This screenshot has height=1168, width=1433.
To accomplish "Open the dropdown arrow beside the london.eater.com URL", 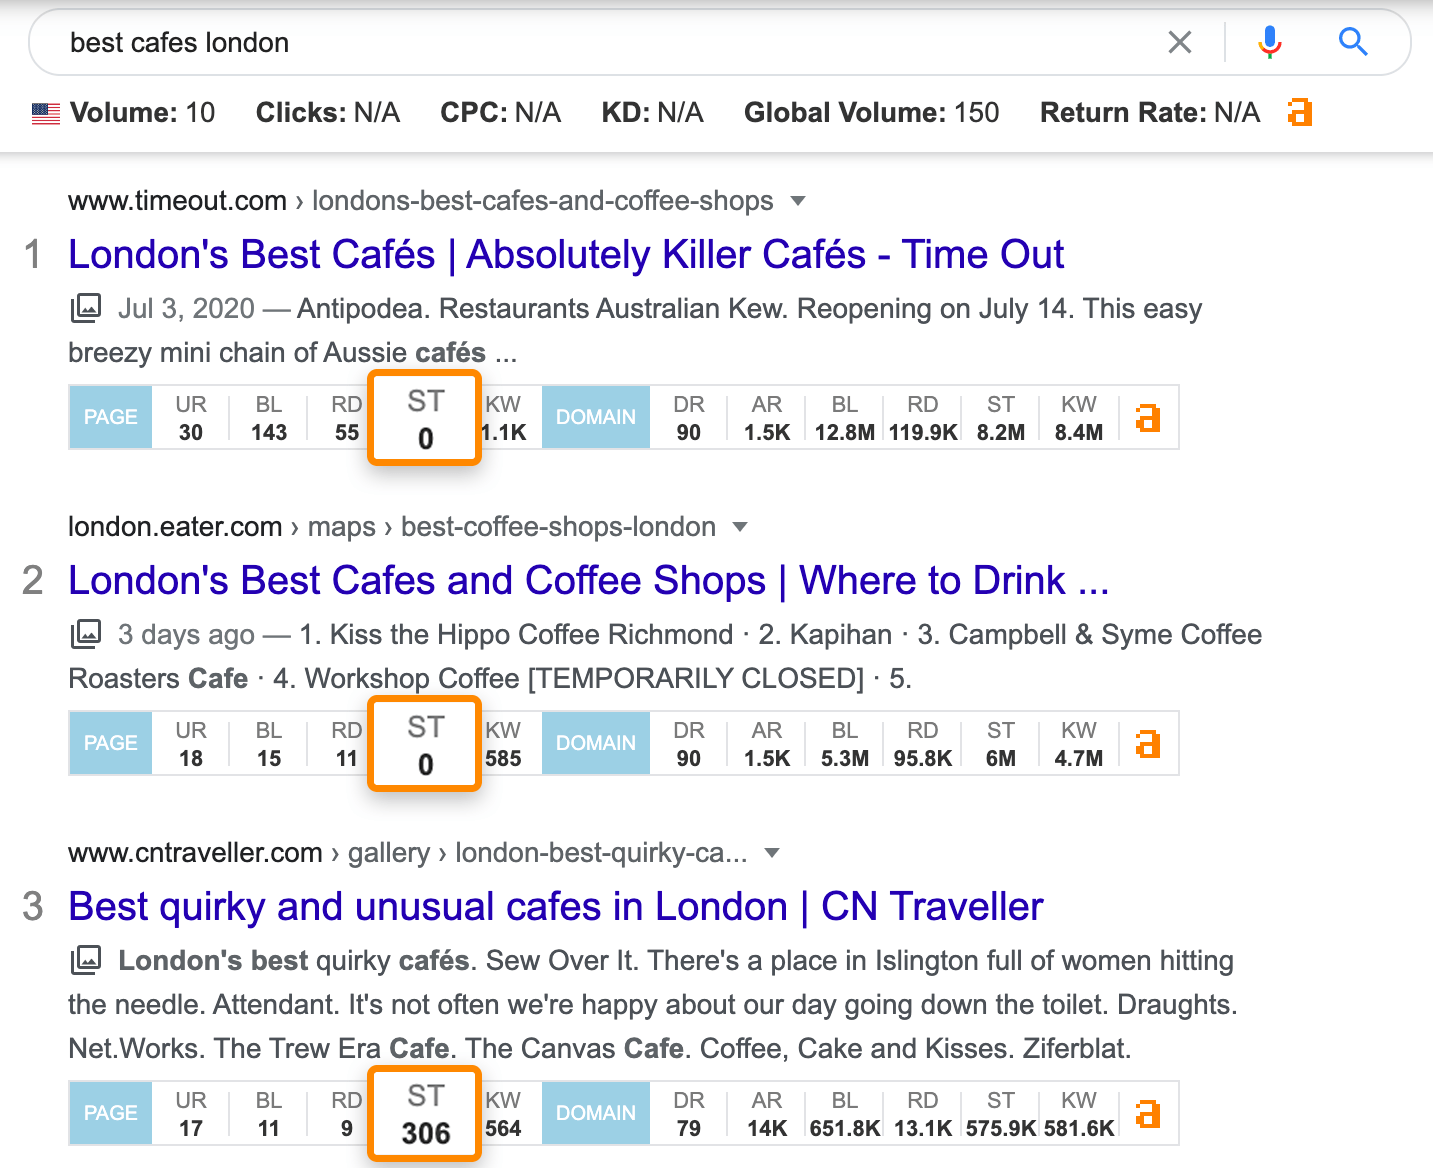I will pyautogui.click(x=740, y=527).
